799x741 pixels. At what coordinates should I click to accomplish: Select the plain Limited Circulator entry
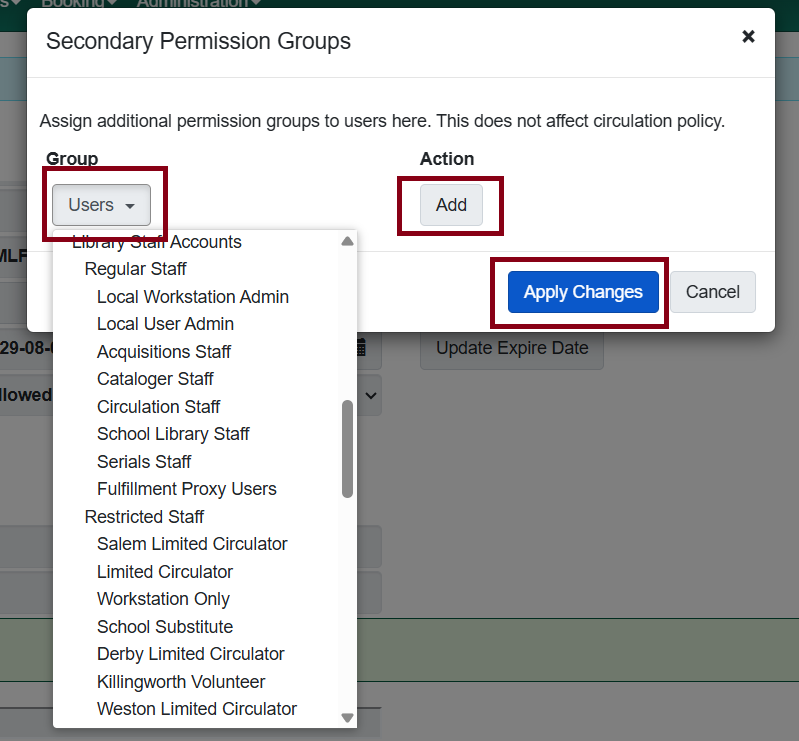165,572
